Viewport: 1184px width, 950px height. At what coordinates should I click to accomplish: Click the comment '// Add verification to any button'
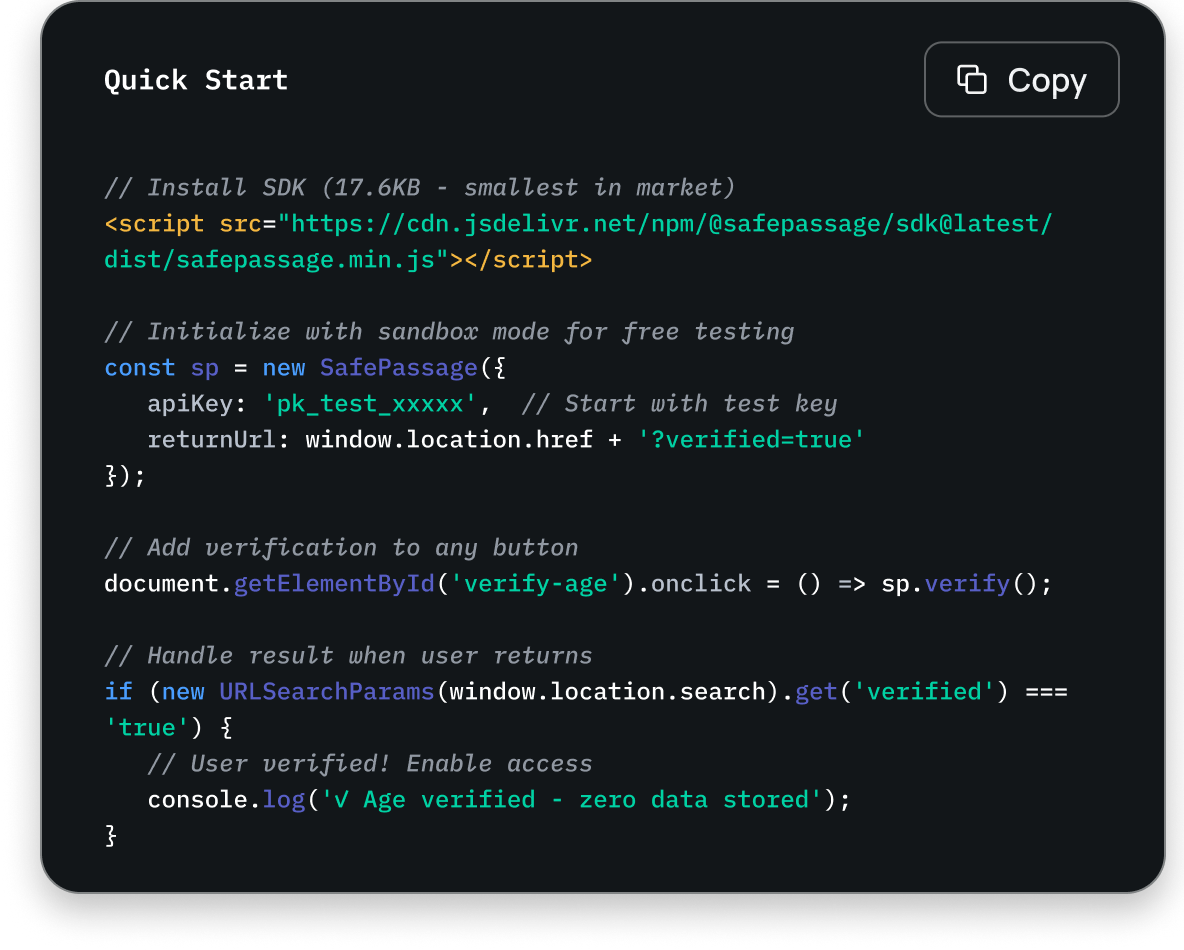(x=341, y=547)
